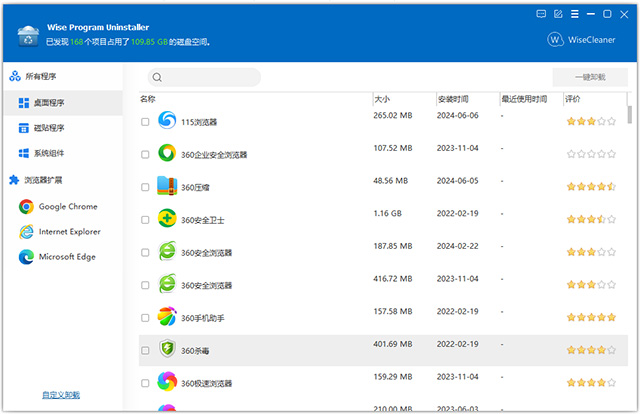The height and width of the screenshot is (414, 640).
Task: Click the star rating for 360压缩
Action: point(591,187)
